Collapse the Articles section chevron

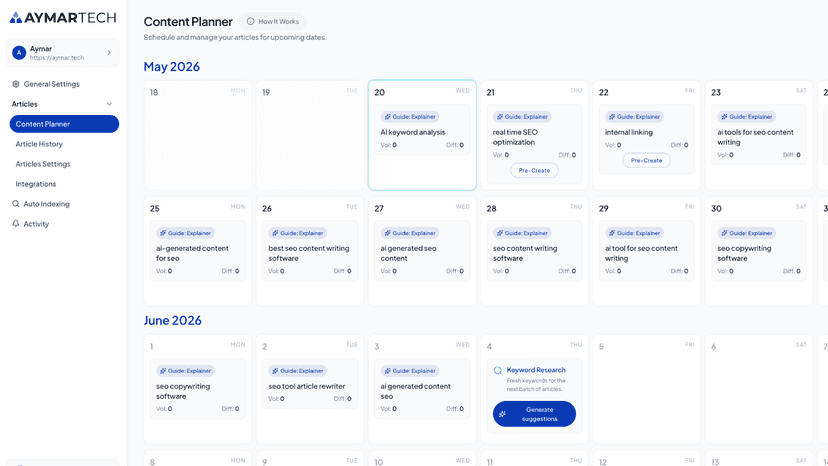coord(109,104)
